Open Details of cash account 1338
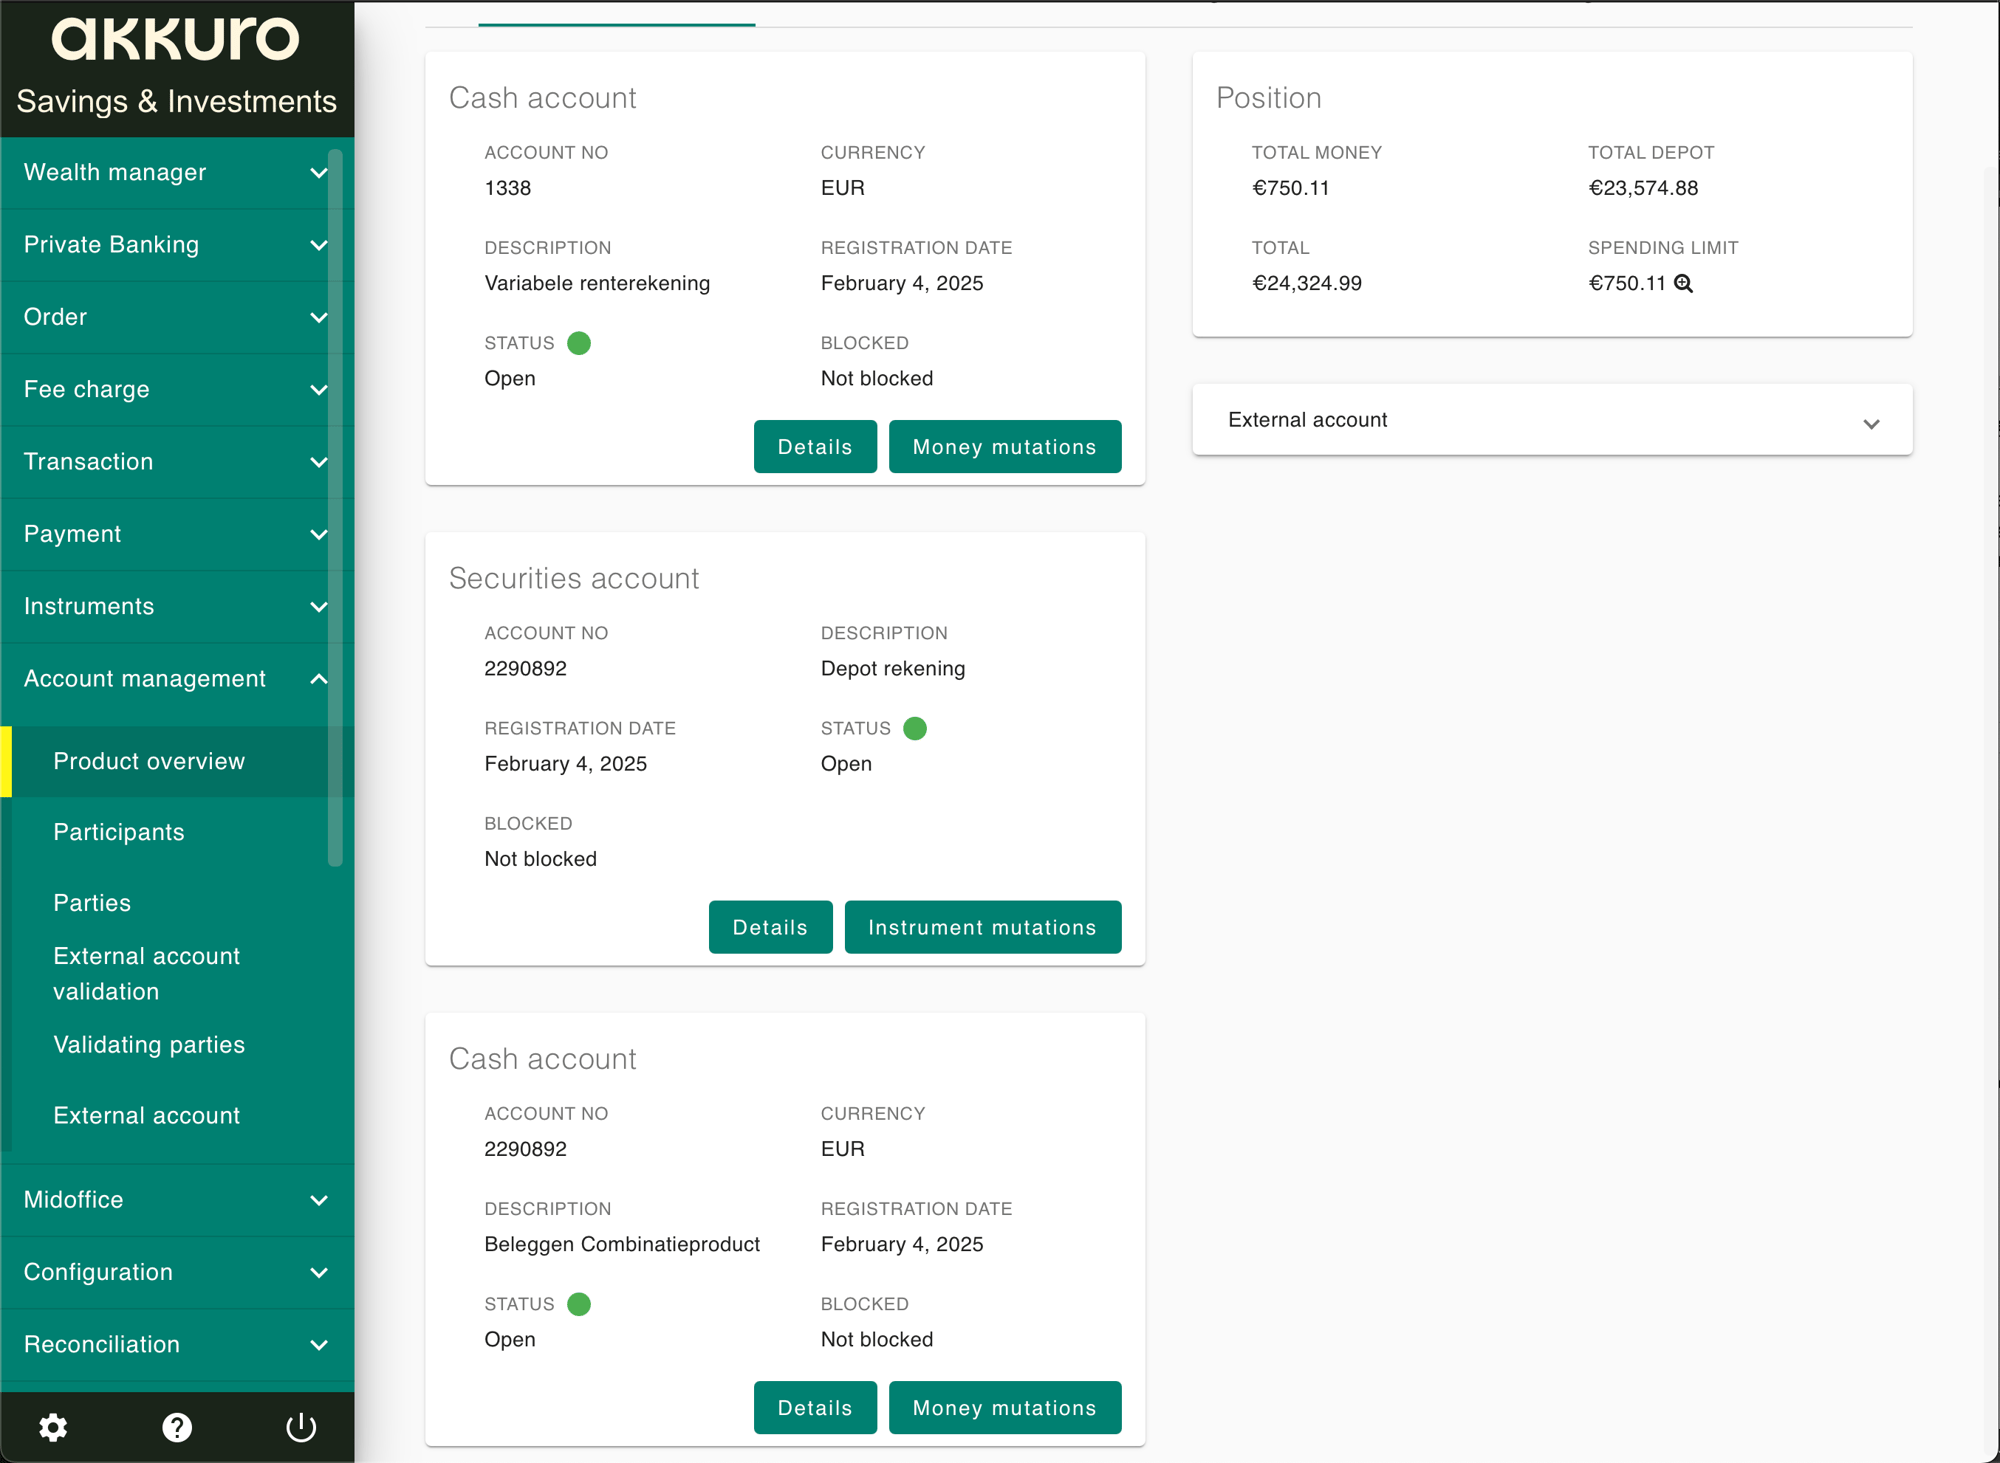Image resolution: width=2000 pixels, height=1463 pixels. pos(815,447)
